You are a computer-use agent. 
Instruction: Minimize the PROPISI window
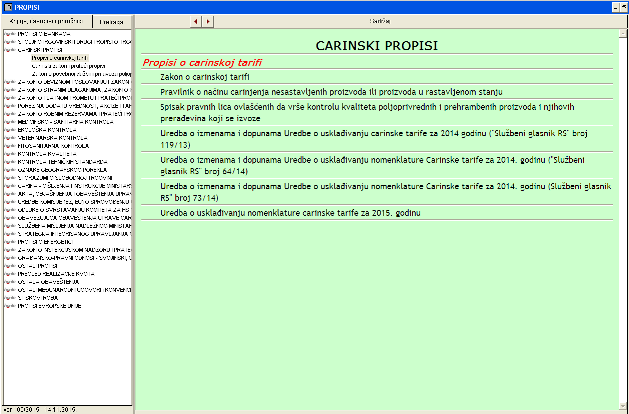(616, 7)
